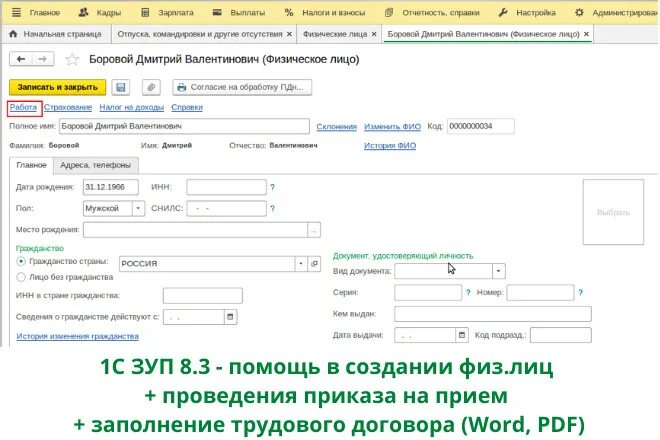The image size is (660, 440).
Task: Click the ИНН input field
Action: (226, 187)
